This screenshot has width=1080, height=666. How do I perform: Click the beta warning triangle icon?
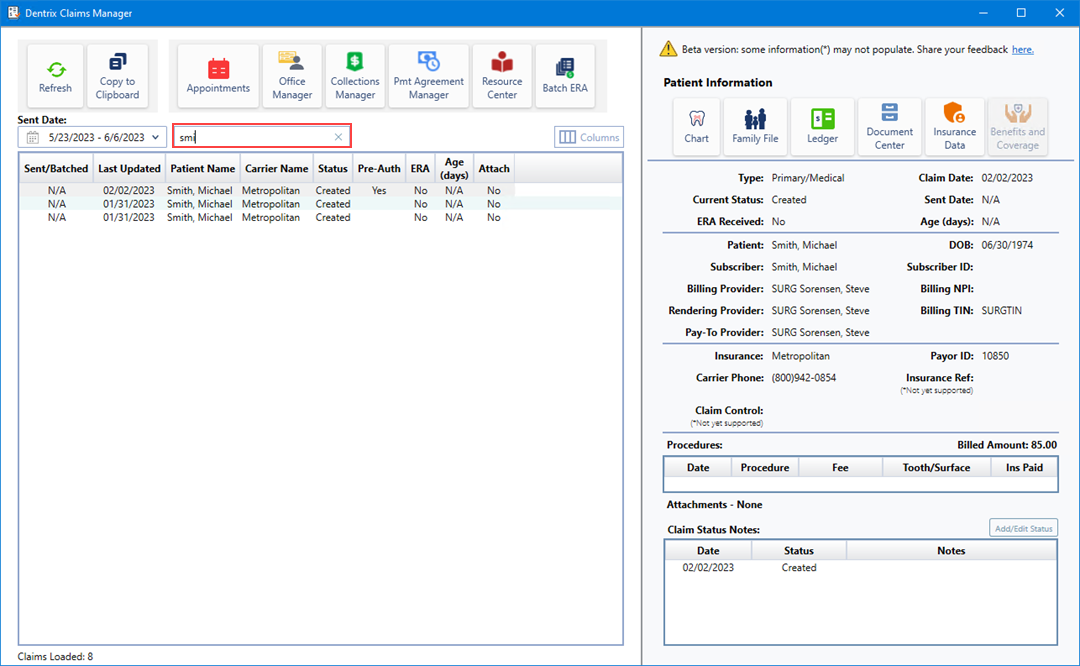pos(668,49)
